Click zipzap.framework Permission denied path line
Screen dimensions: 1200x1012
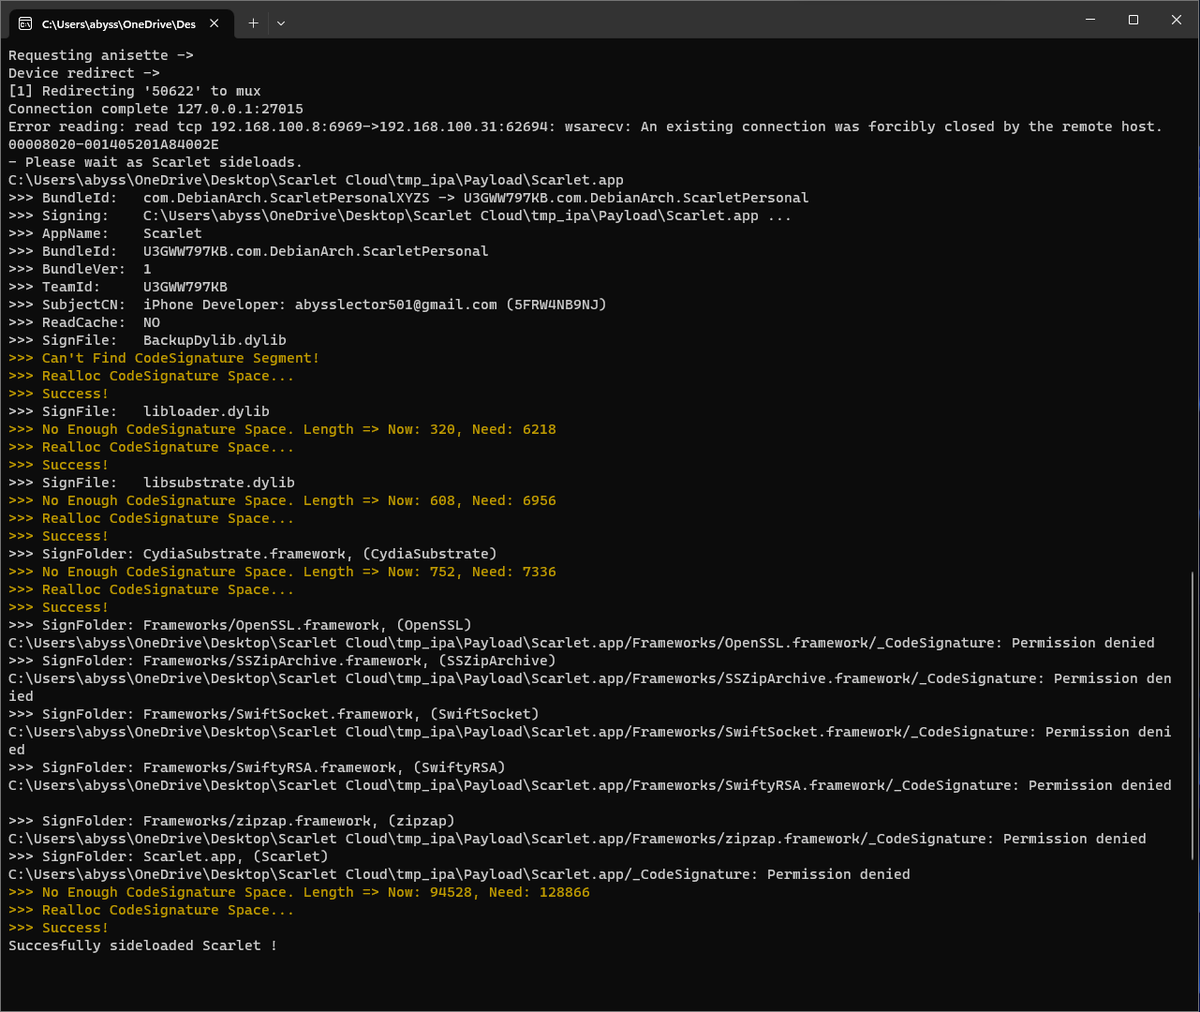[577, 839]
